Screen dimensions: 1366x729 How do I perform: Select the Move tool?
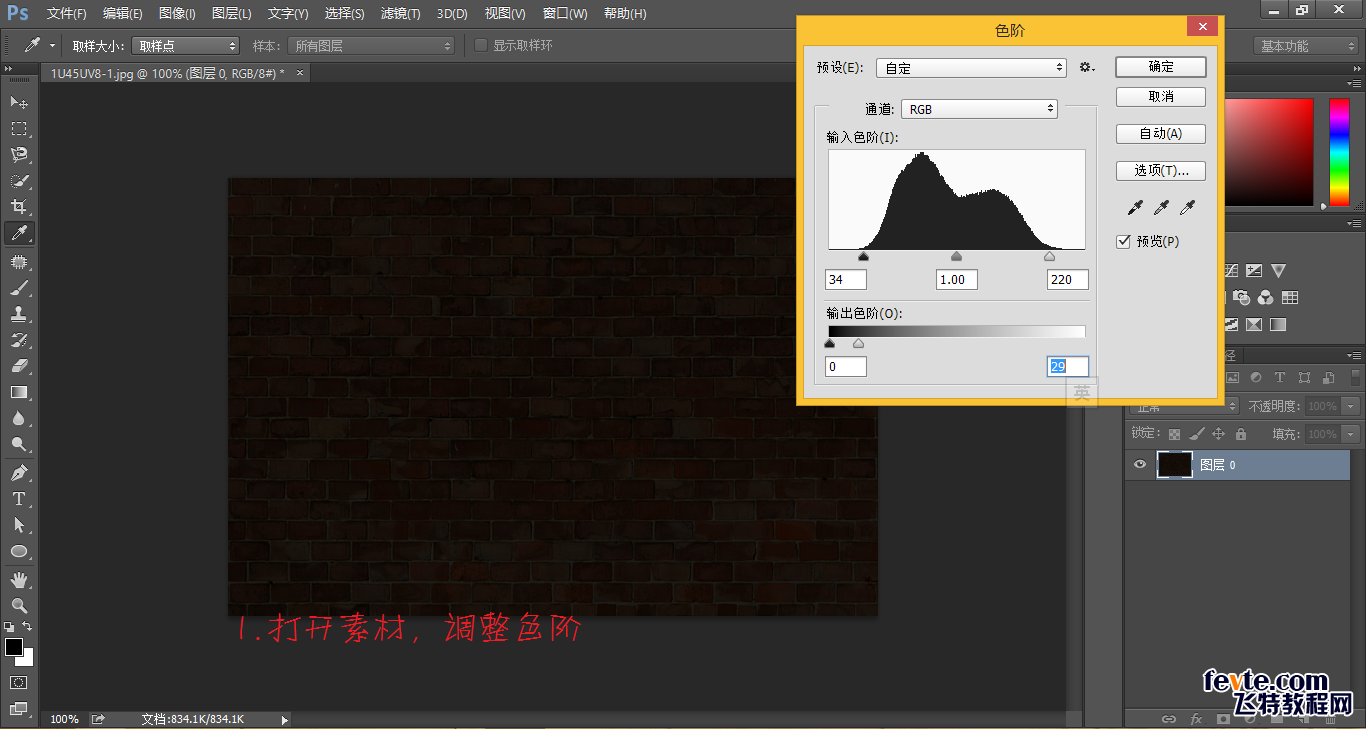[x=19, y=102]
